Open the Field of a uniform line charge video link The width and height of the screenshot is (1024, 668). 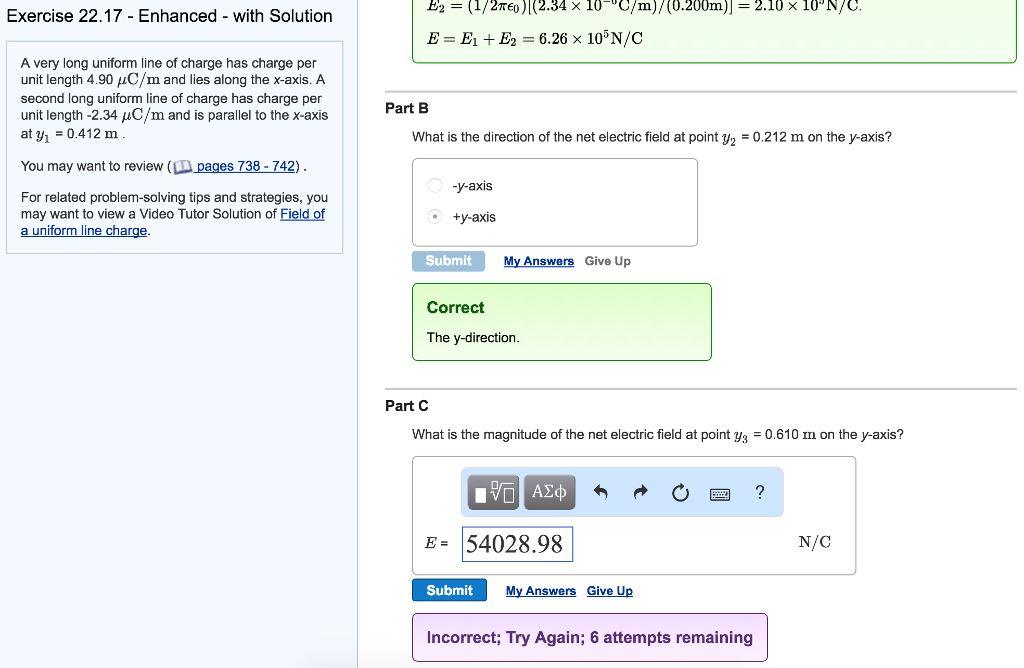click(302, 214)
